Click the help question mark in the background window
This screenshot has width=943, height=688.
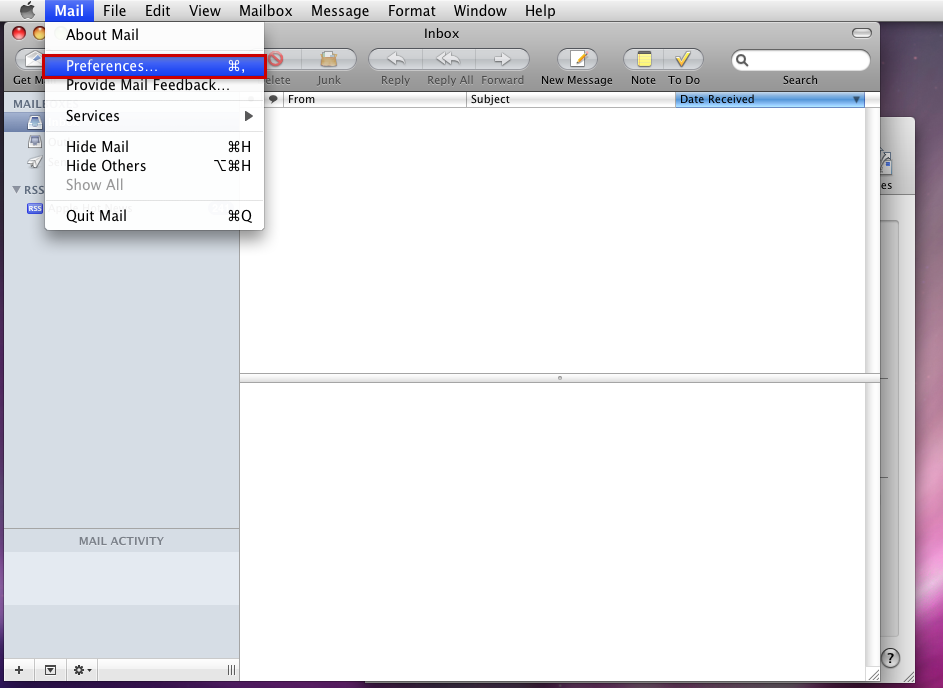tap(890, 658)
